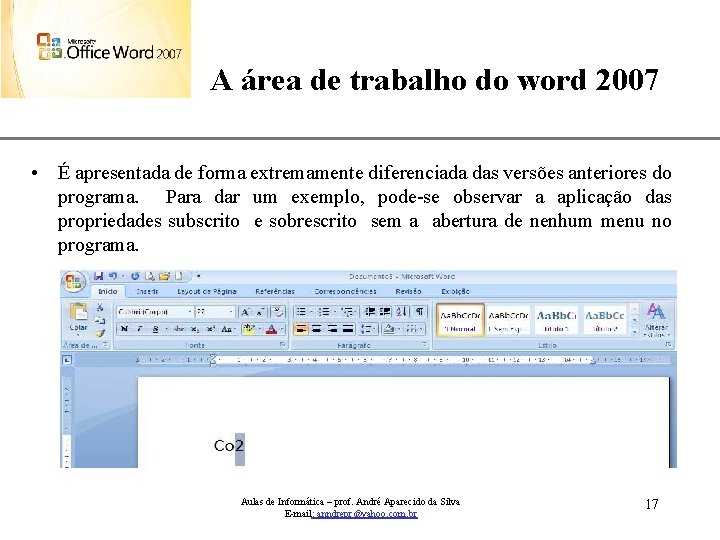Open the Line Spacing menu
Viewport: 720px width, 540px height.
(368, 329)
